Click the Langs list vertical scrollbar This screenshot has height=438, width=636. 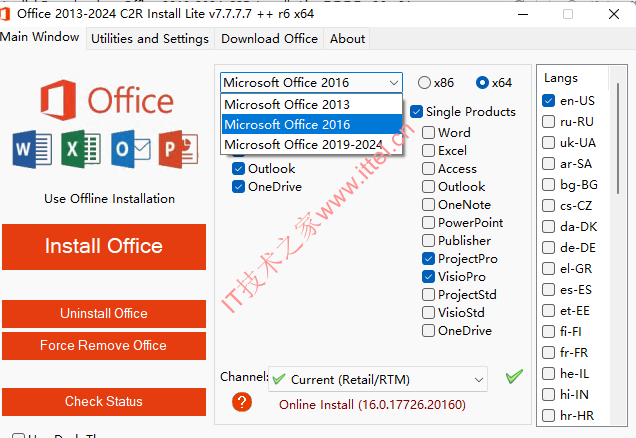(x=618, y=138)
